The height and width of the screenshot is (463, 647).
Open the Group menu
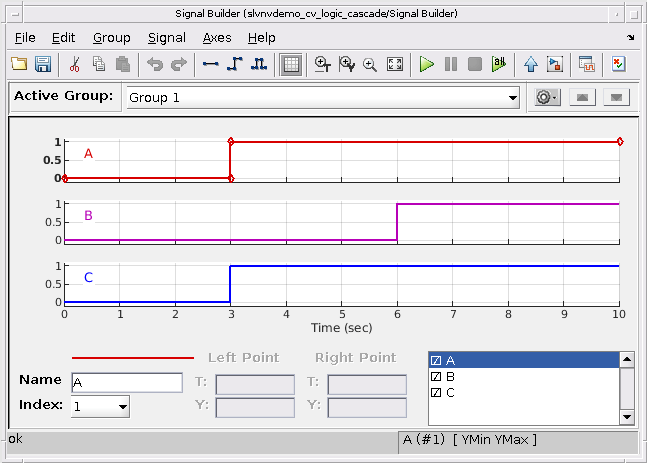click(111, 38)
